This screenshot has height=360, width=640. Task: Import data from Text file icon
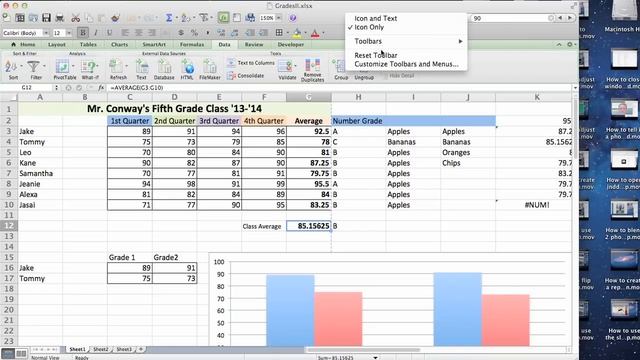(141, 67)
